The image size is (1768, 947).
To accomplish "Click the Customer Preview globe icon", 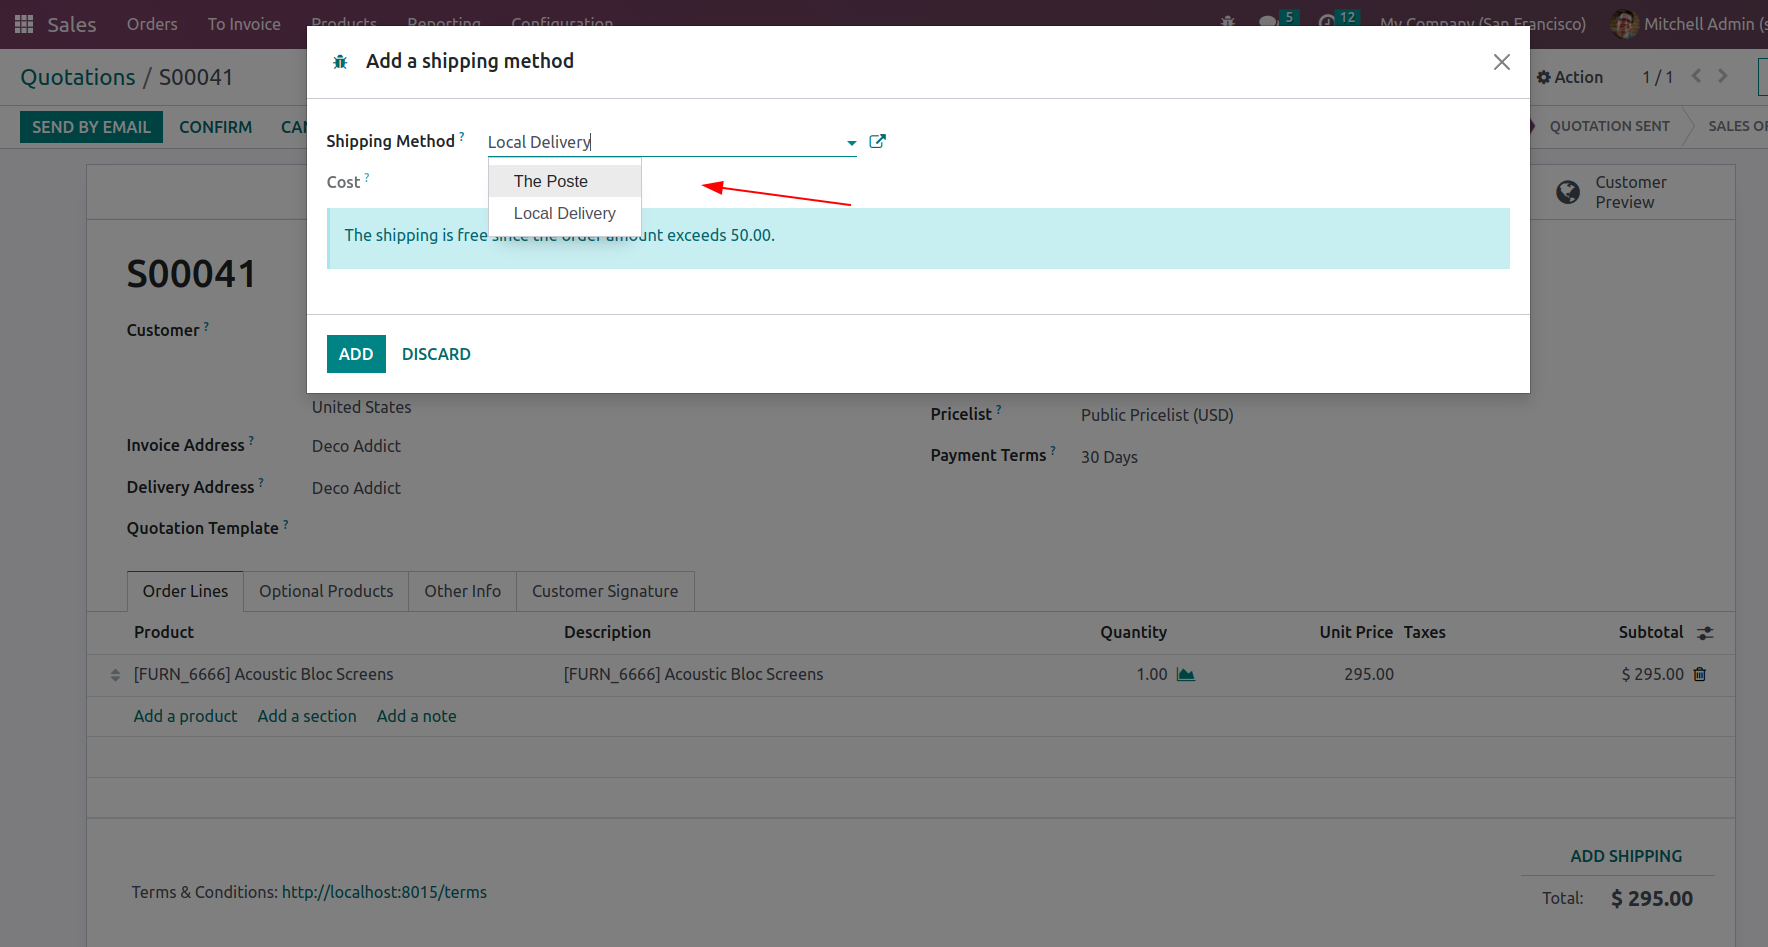I will (x=1568, y=192).
